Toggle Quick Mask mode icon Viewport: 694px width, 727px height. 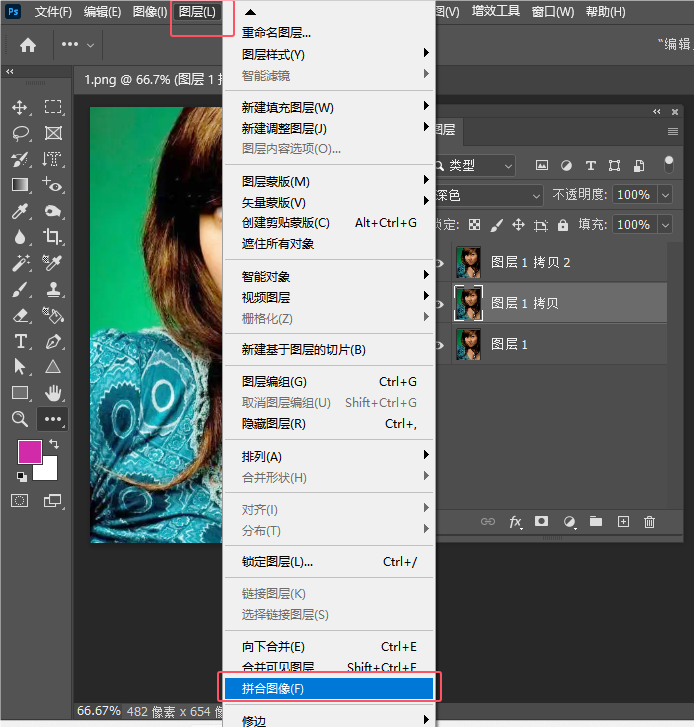(19, 501)
